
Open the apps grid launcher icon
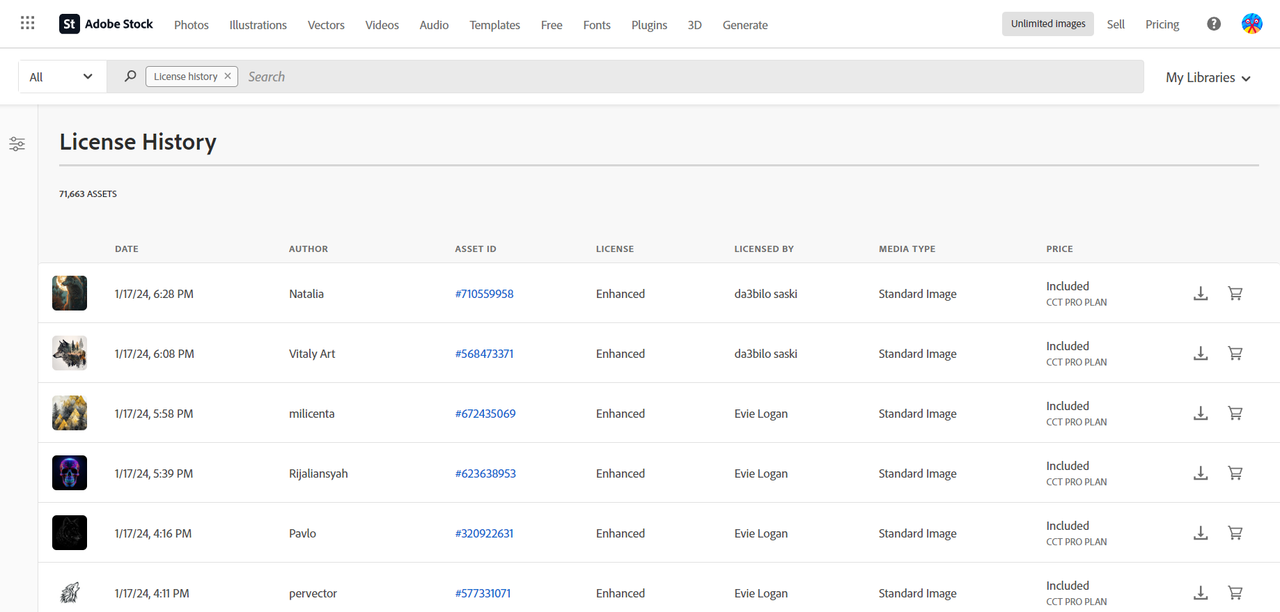pyautogui.click(x=28, y=23)
